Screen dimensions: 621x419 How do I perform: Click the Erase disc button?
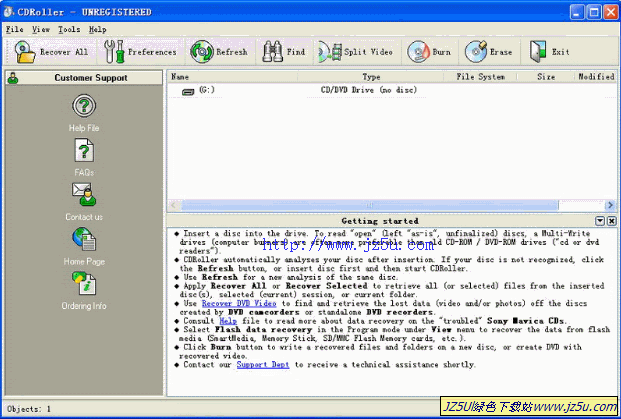[x=488, y=52]
